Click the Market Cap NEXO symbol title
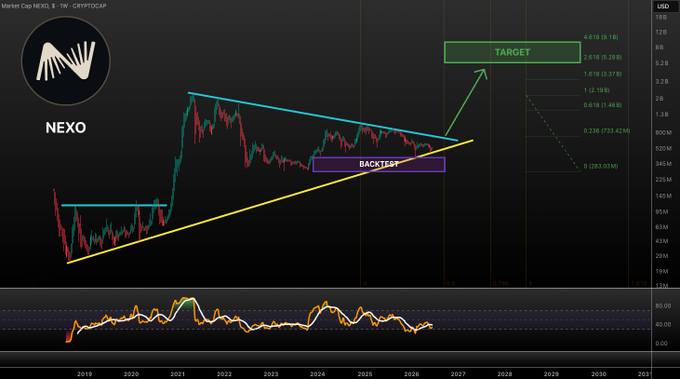The height and width of the screenshot is (379, 680). (x=54, y=6)
